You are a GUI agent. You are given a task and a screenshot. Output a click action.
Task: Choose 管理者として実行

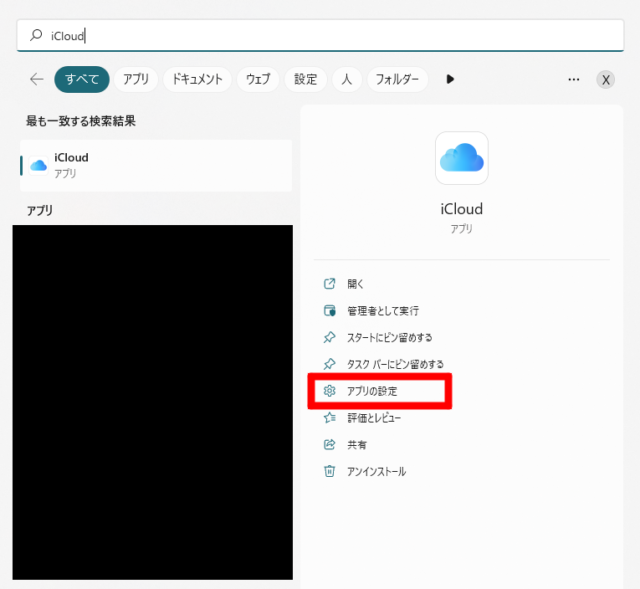pyautogui.click(x=383, y=311)
